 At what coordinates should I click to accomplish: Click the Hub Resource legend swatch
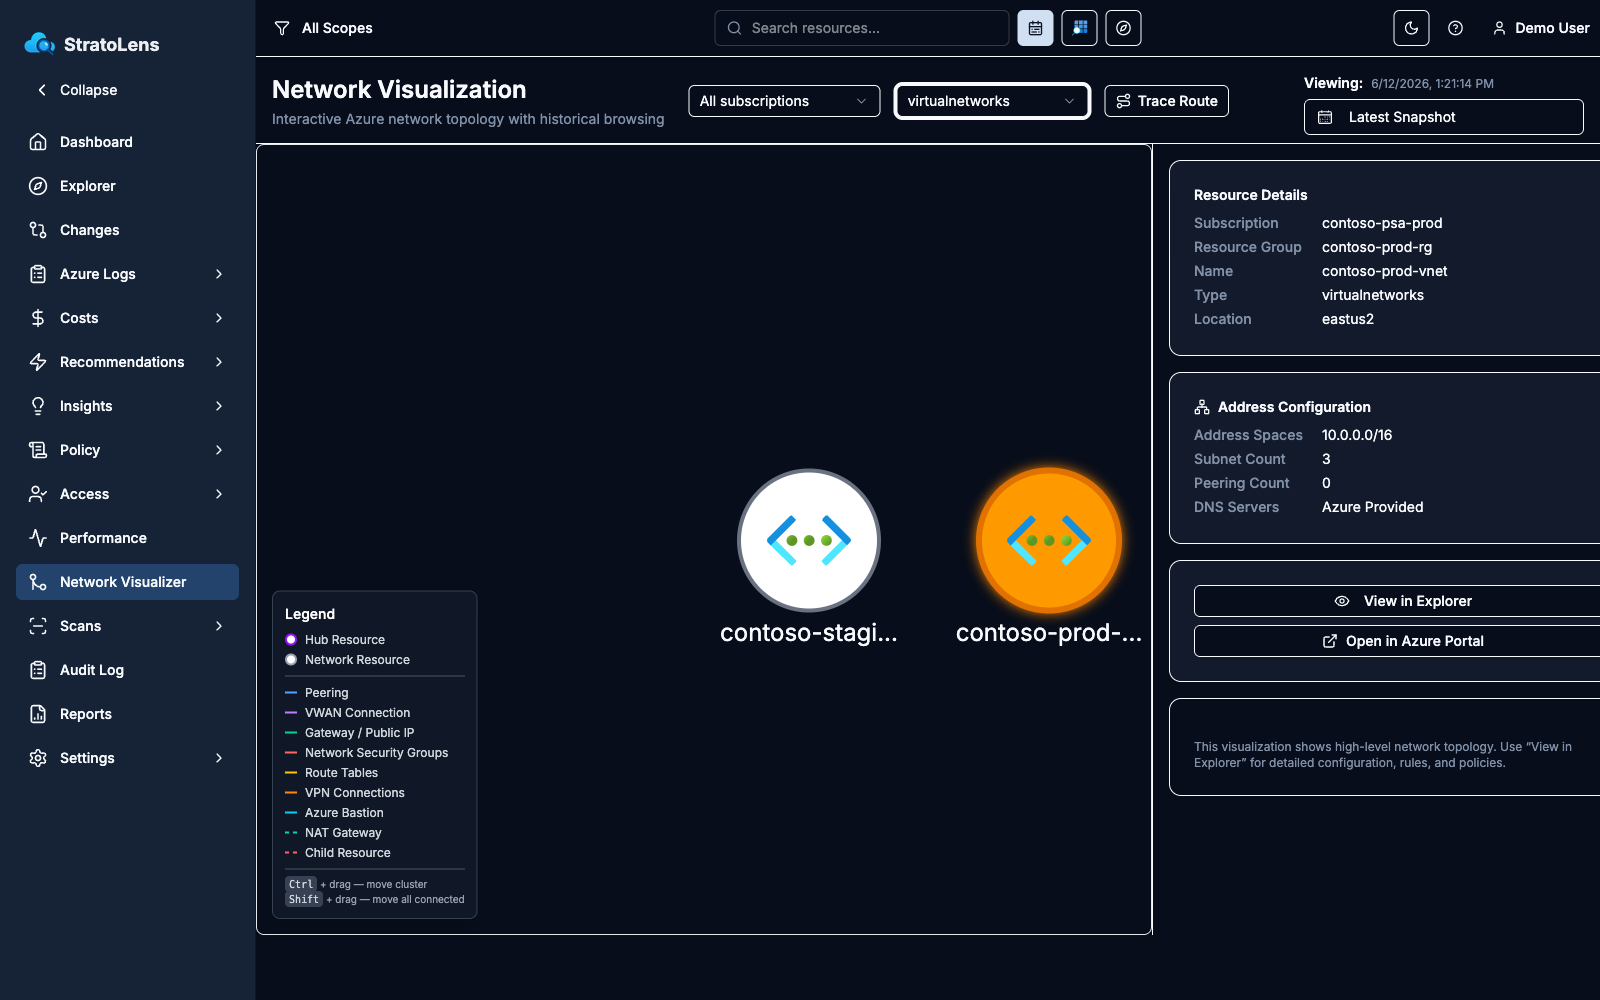[x=291, y=640]
